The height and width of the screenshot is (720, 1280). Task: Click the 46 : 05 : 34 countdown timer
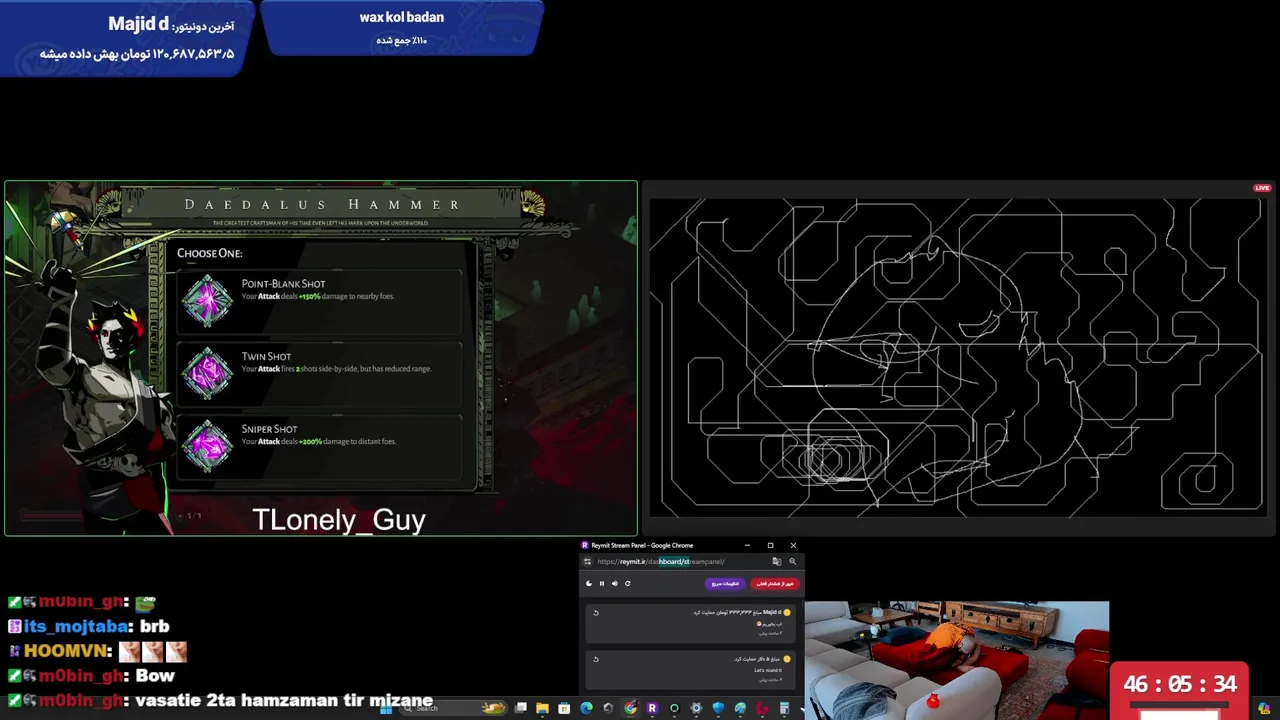(x=1180, y=685)
